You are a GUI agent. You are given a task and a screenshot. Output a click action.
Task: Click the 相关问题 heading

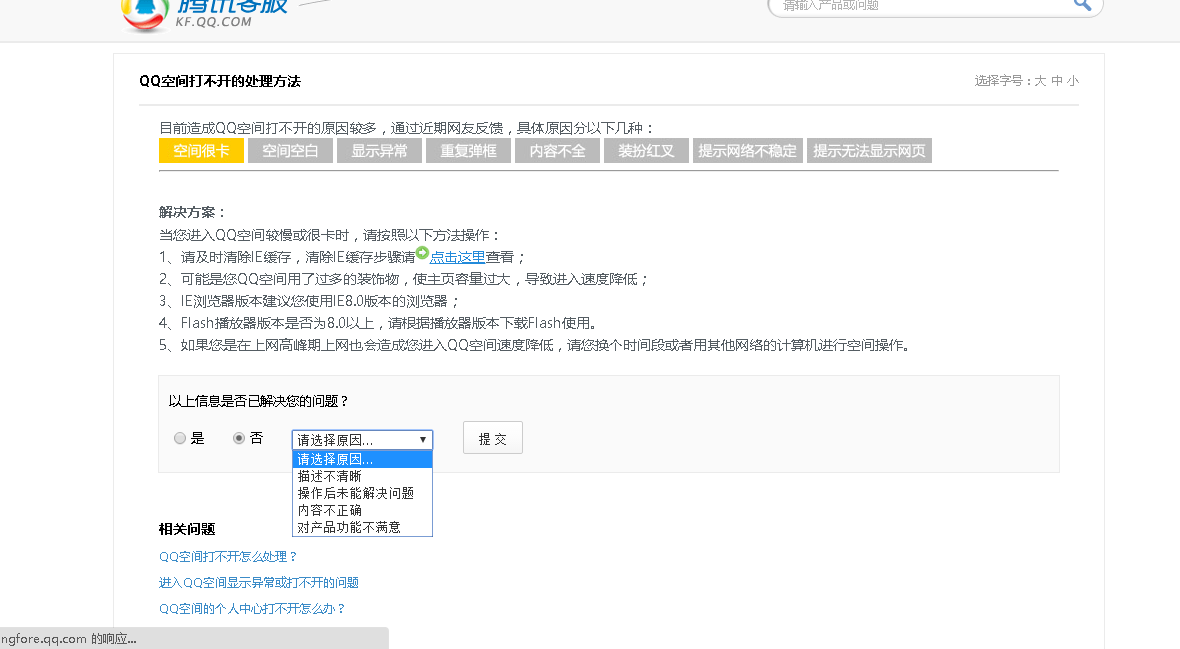187,529
